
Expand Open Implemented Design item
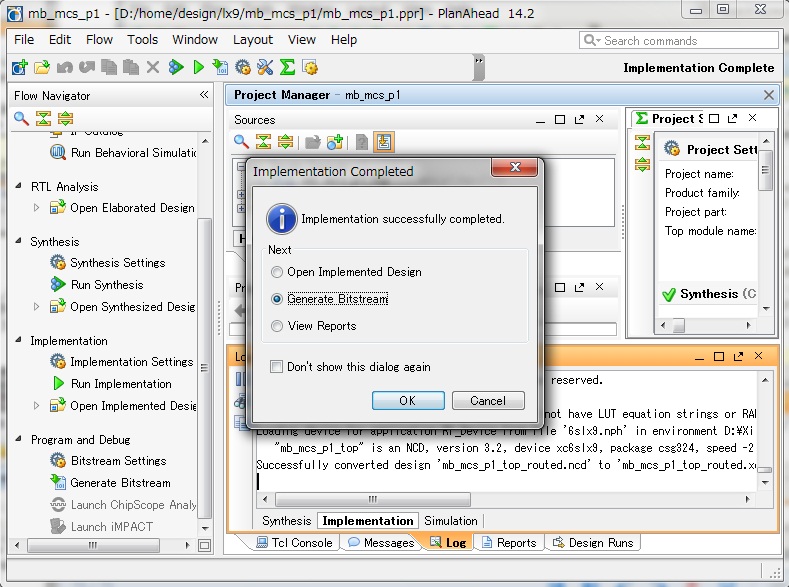pyautogui.click(x=36, y=405)
